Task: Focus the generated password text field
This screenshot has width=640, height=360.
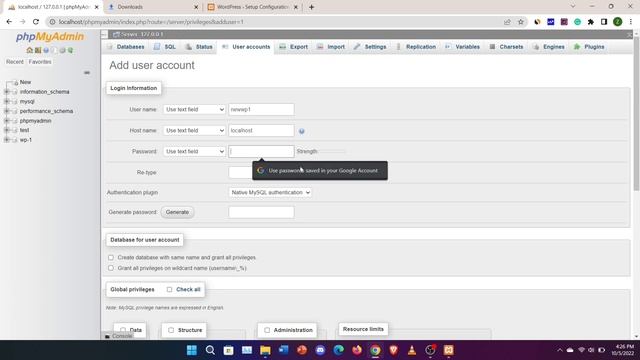Action: click(x=261, y=212)
